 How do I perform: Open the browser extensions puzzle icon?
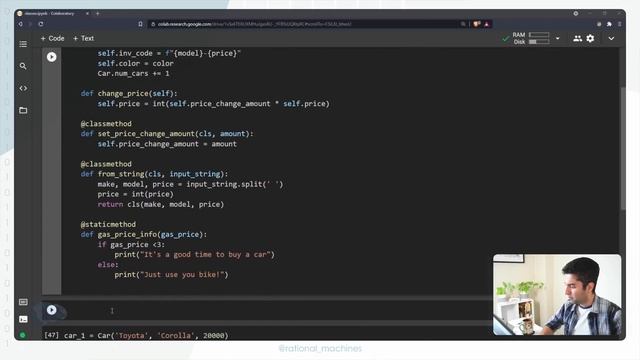point(609,24)
